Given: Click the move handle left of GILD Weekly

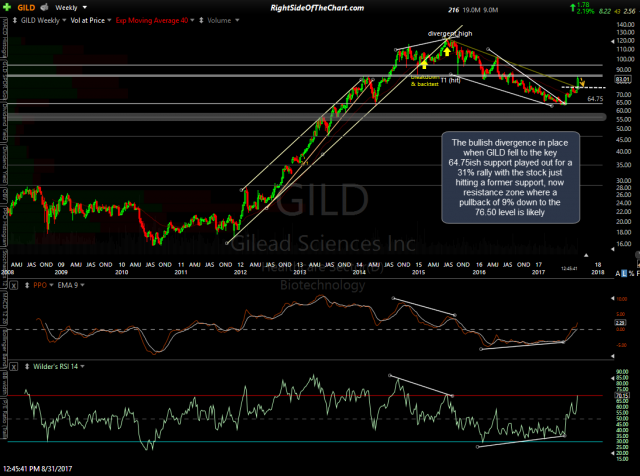Looking at the screenshot, I should click(x=15, y=20).
